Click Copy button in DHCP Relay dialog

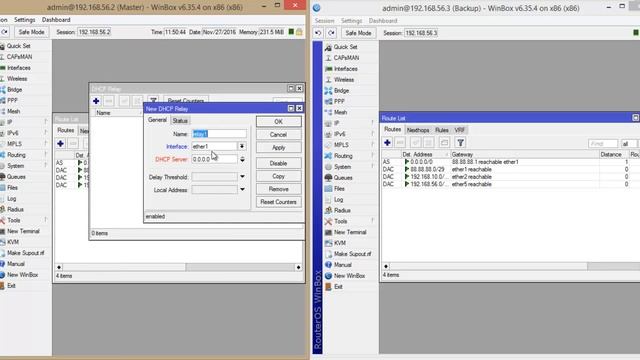point(278,176)
